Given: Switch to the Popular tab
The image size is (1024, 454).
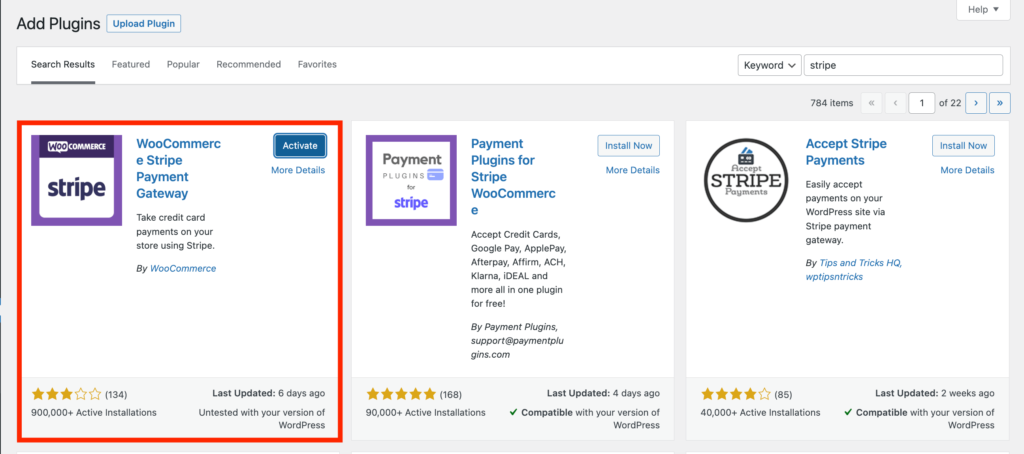Looking at the screenshot, I should (183, 65).
